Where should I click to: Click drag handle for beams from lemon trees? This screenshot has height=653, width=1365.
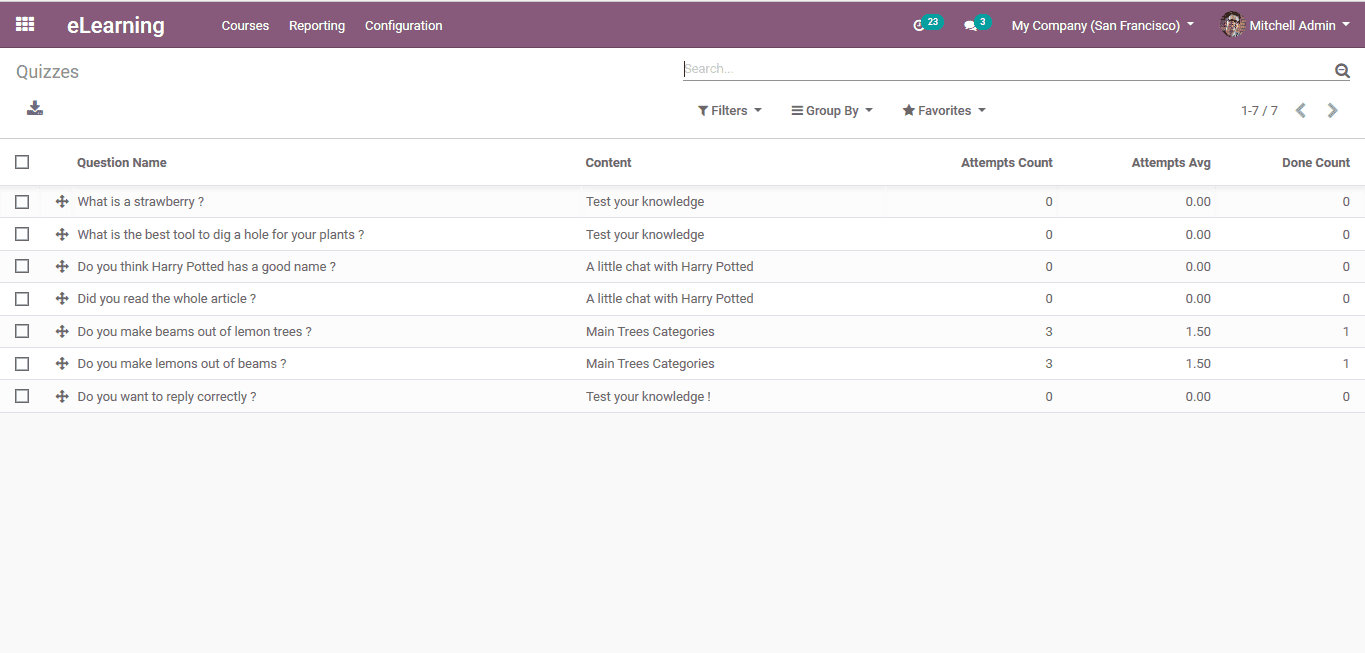click(x=62, y=332)
